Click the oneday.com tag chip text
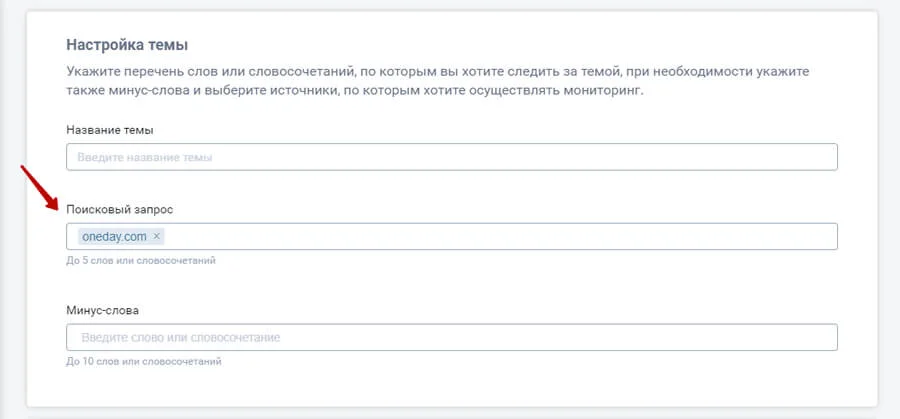The image size is (900, 419). [x=113, y=237]
